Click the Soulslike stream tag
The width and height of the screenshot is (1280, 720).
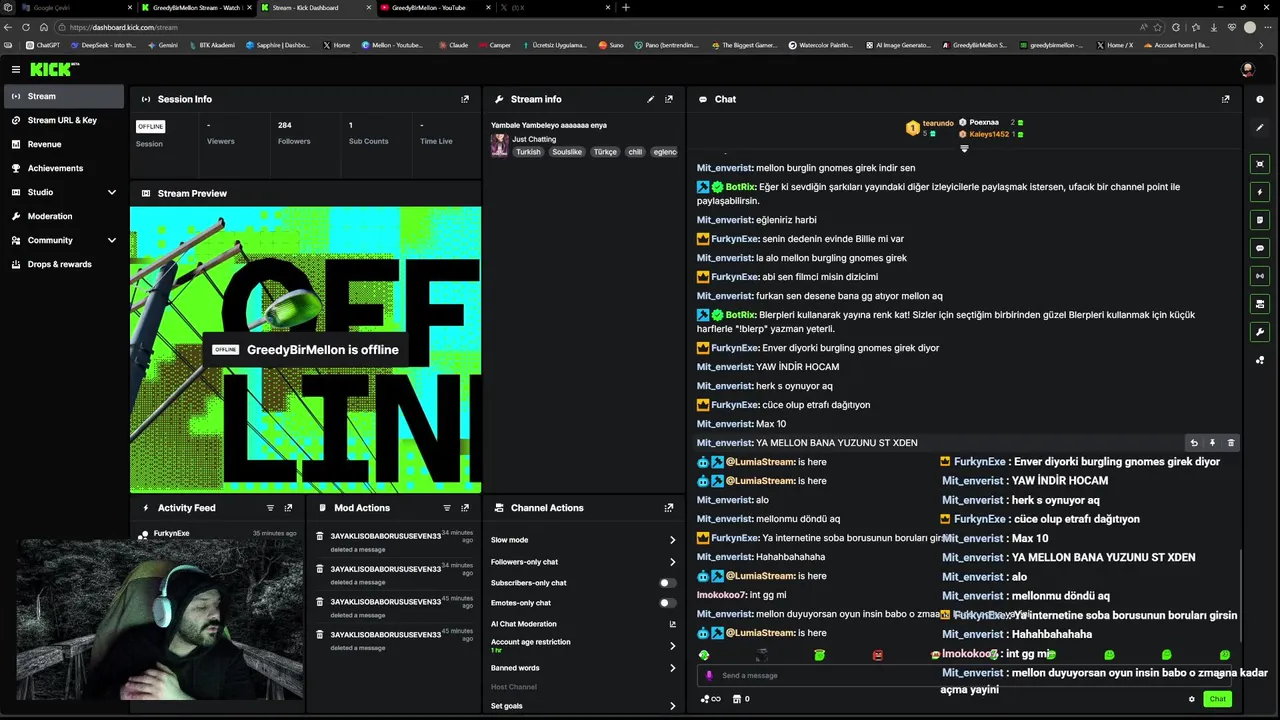tap(567, 152)
